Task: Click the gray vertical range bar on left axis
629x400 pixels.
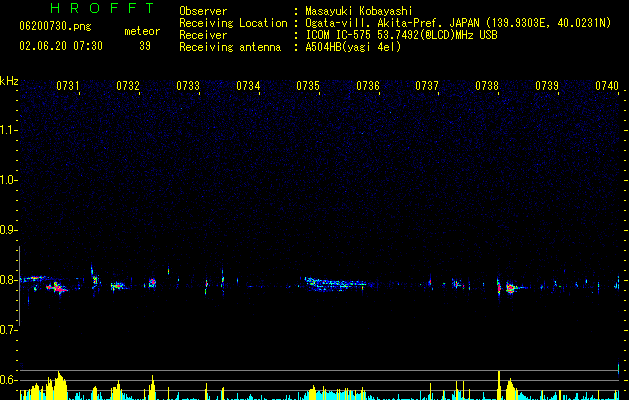Action: 19,285
